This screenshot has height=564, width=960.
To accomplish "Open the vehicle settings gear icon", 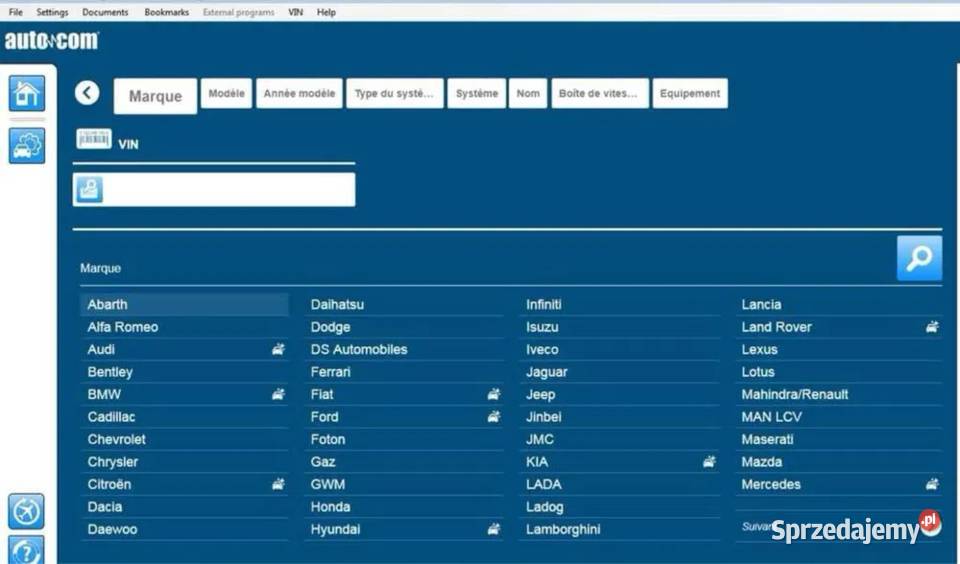I will click(26, 145).
